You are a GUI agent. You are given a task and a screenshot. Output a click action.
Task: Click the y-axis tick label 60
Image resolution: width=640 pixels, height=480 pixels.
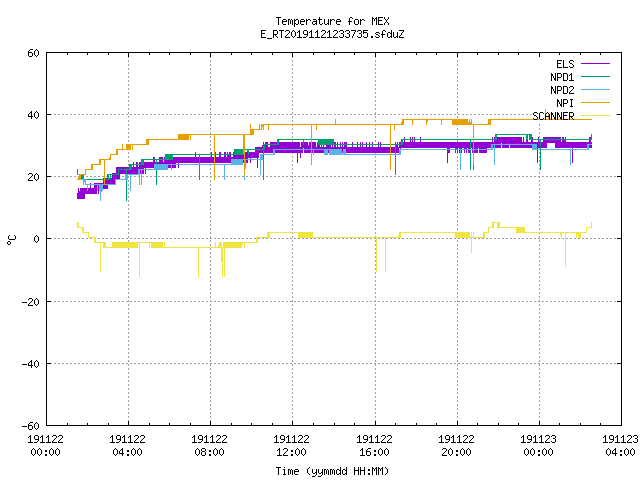point(33,53)
